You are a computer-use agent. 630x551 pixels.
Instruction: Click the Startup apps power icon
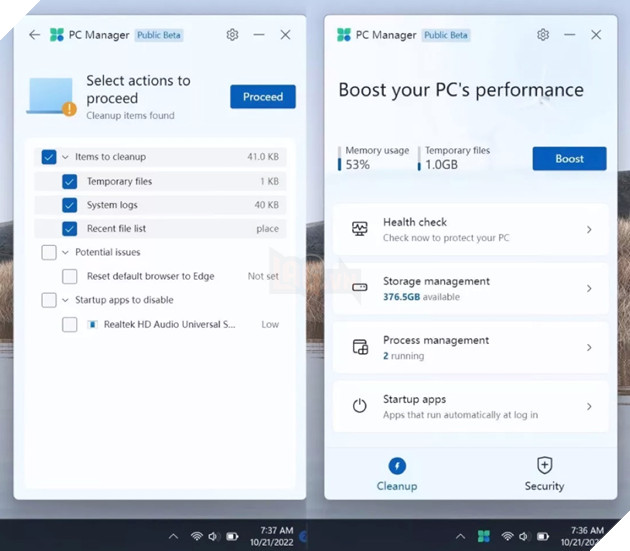pyautogui.click(x=360, y=406)
